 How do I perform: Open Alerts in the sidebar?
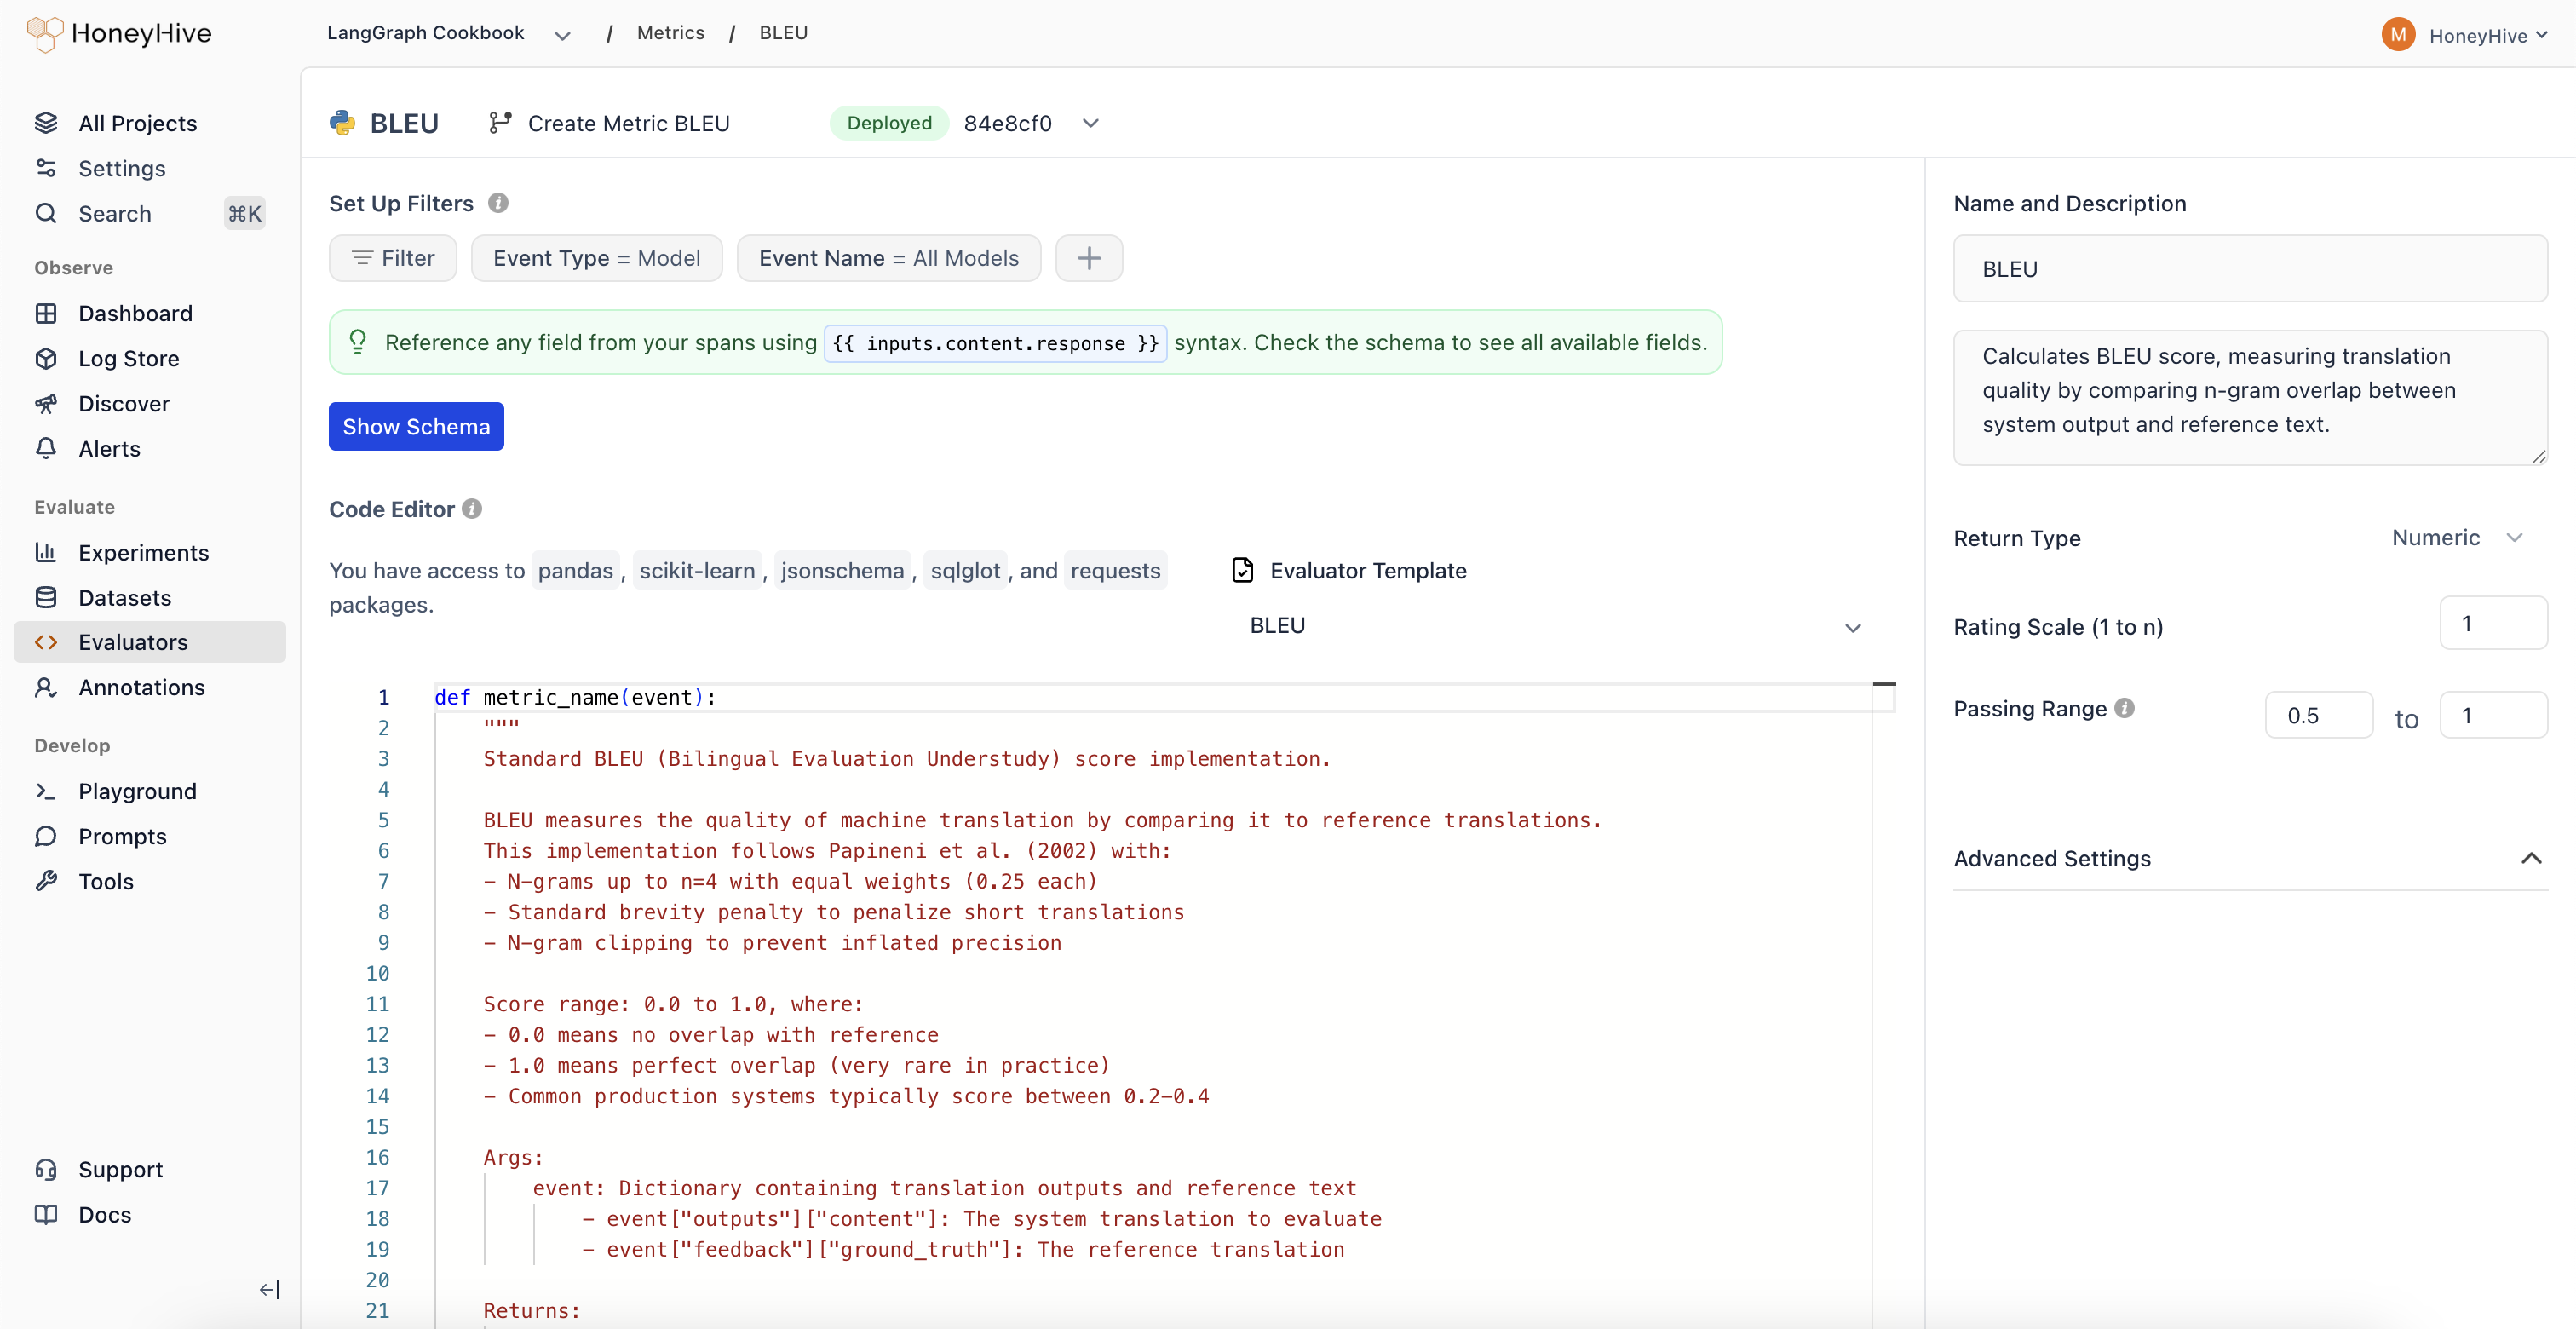coord(110,448)
